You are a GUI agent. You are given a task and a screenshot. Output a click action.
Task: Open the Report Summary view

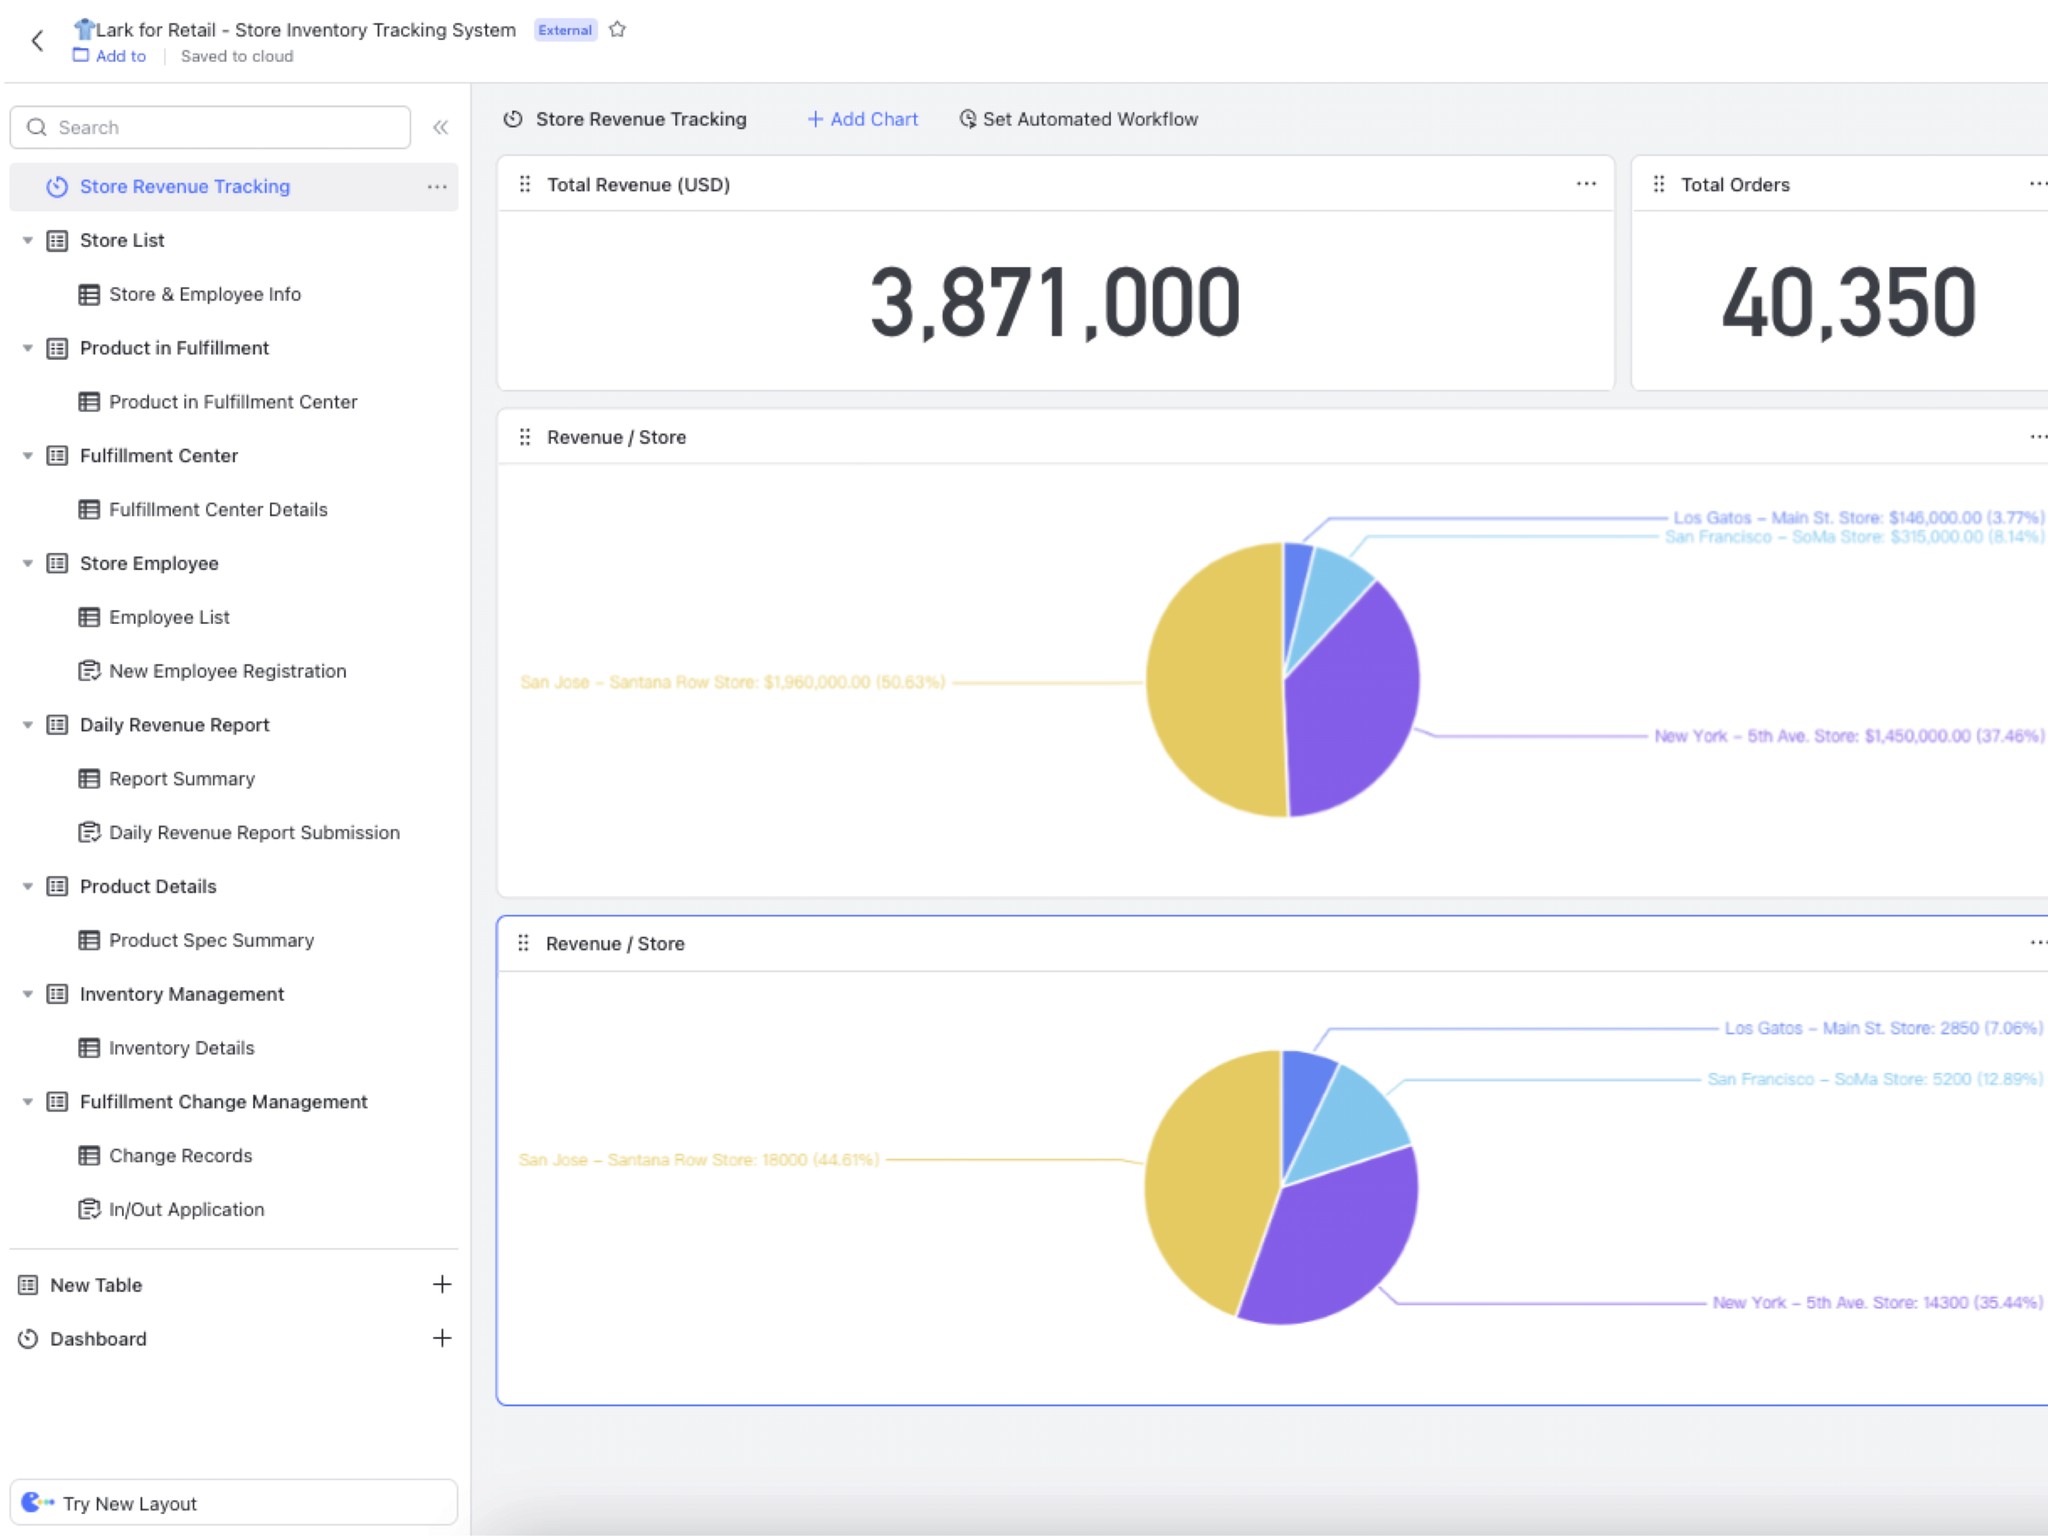pos(181,779)
